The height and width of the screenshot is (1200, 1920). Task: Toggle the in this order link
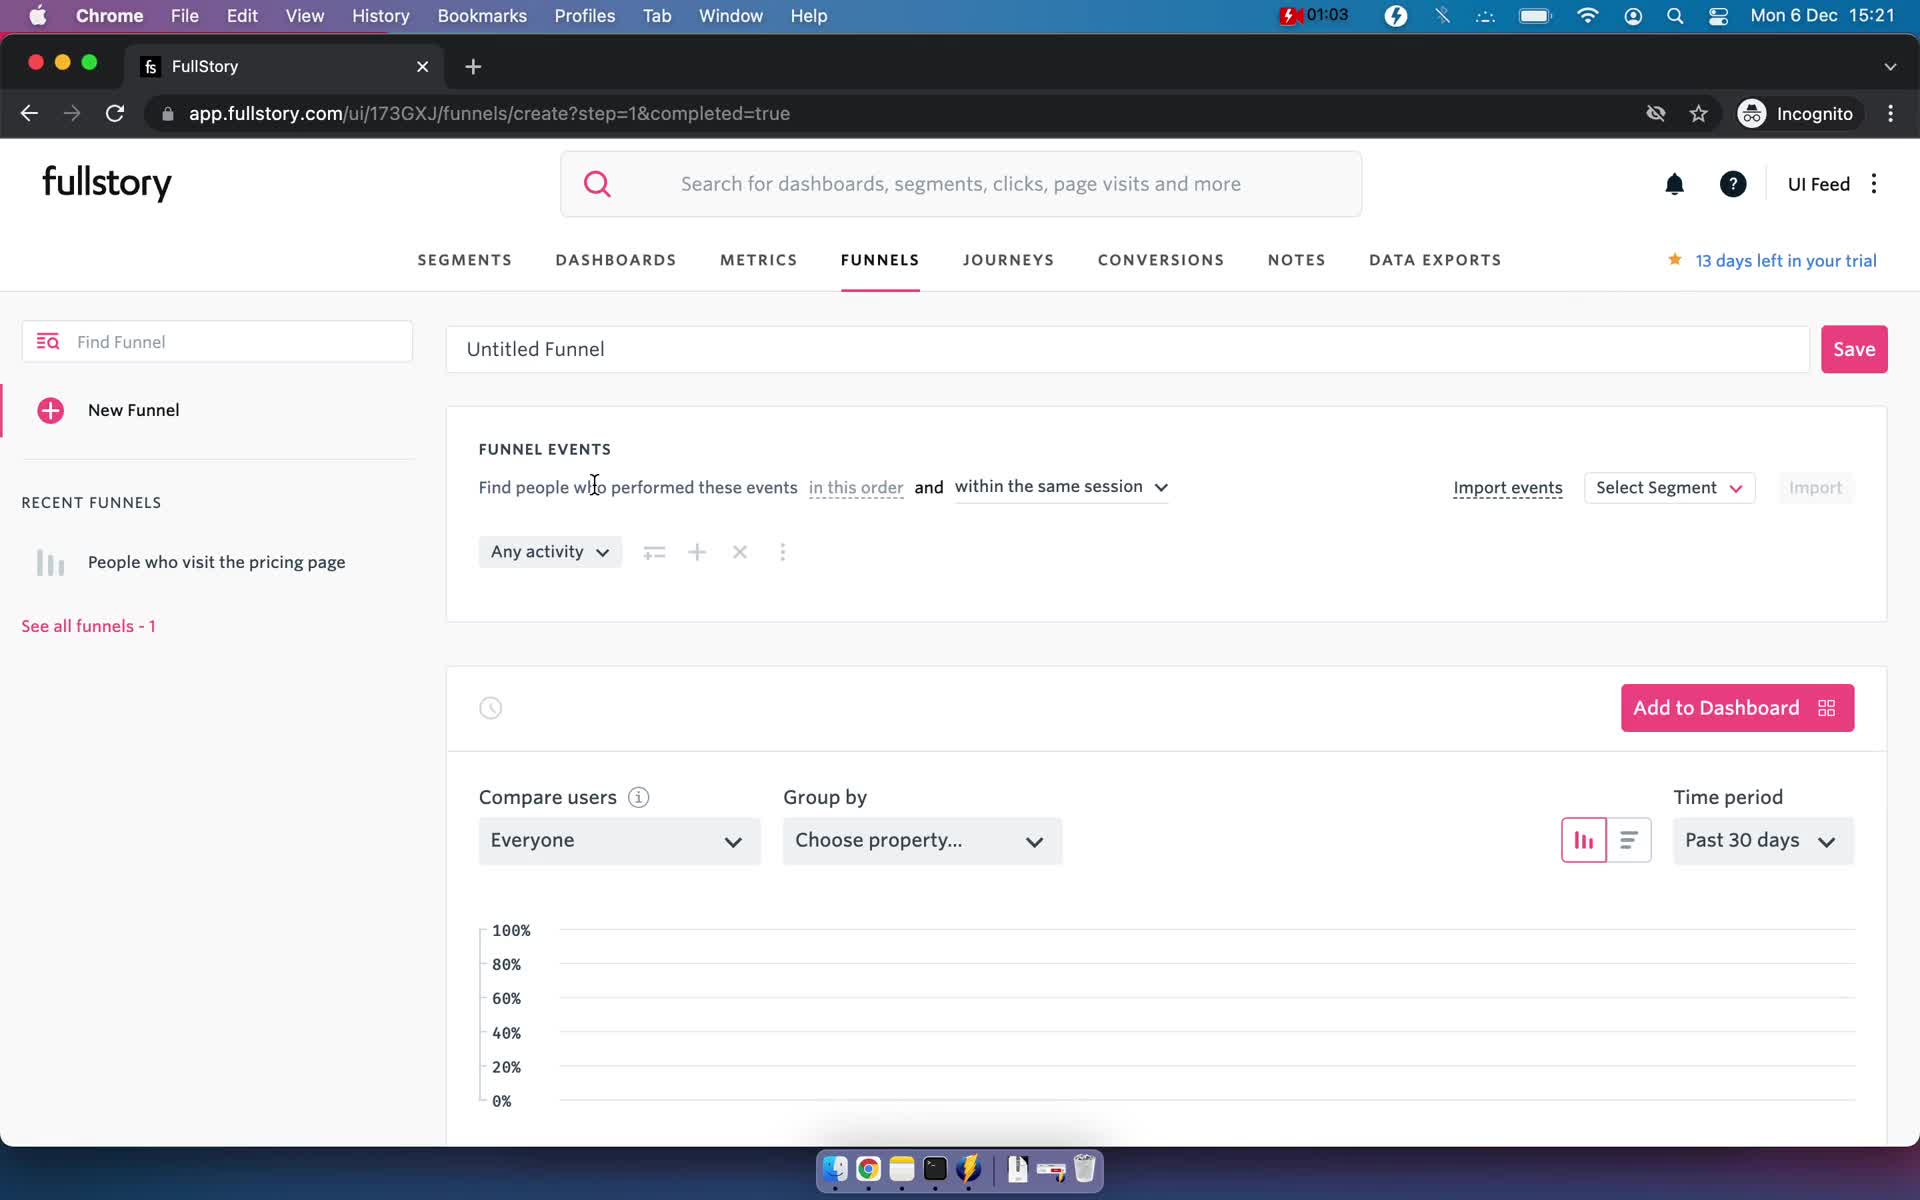click(854, 487)
